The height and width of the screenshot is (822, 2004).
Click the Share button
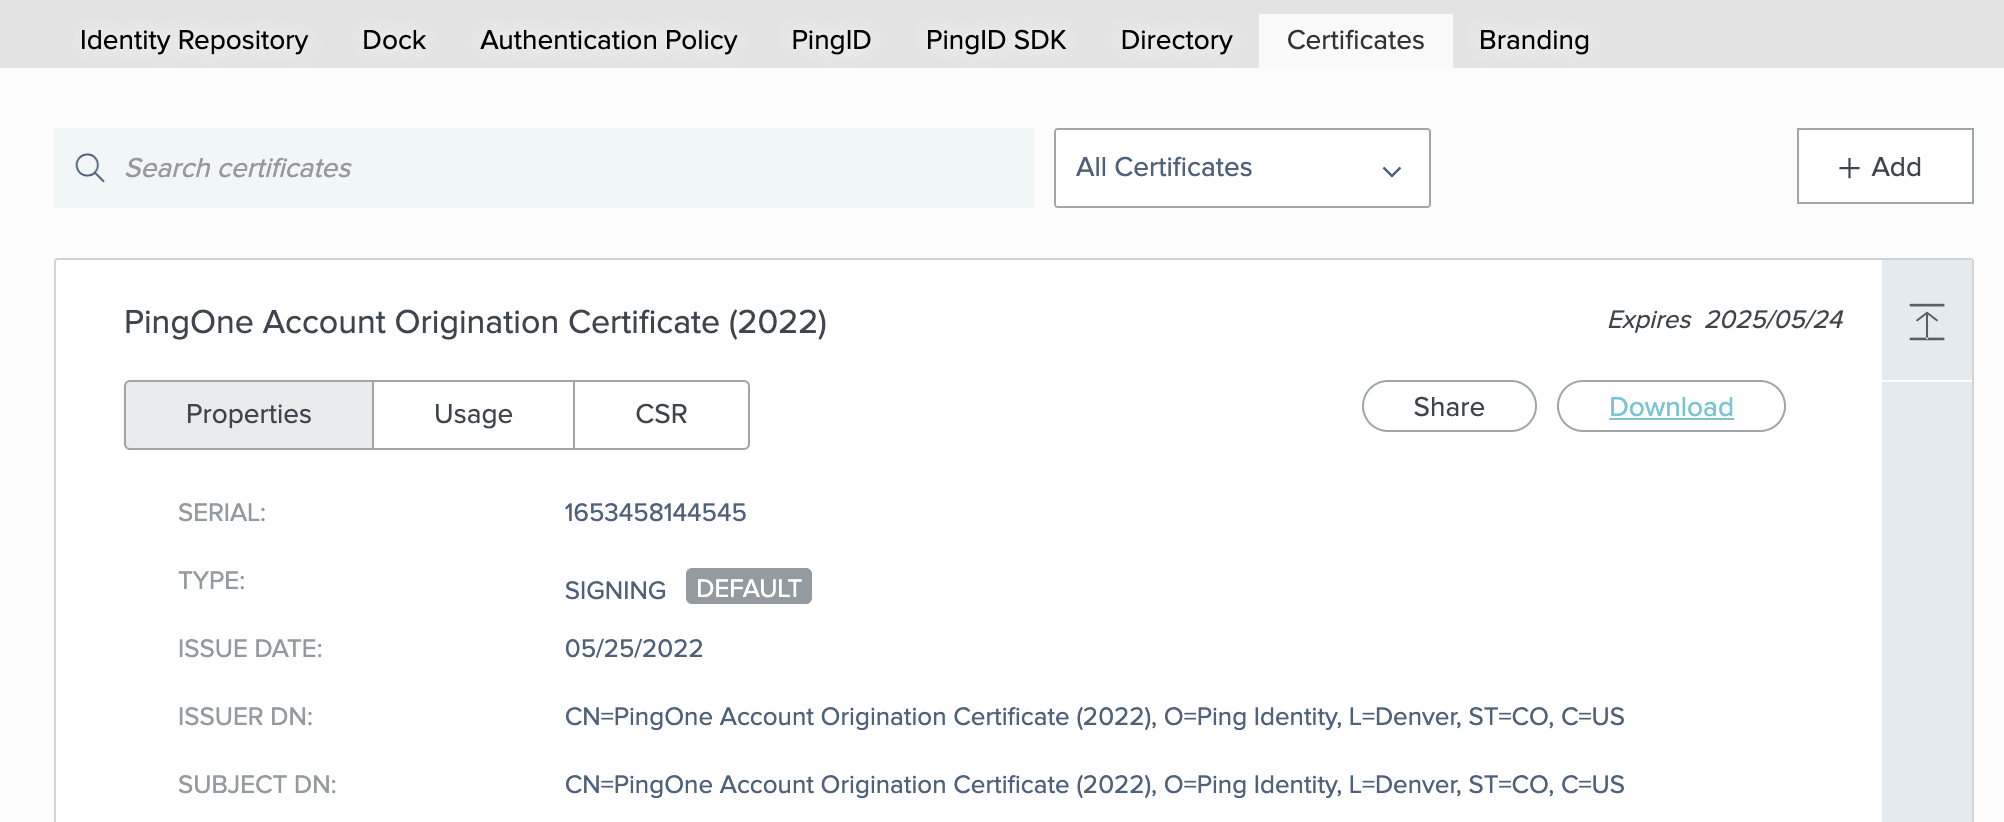point(1449,406)
